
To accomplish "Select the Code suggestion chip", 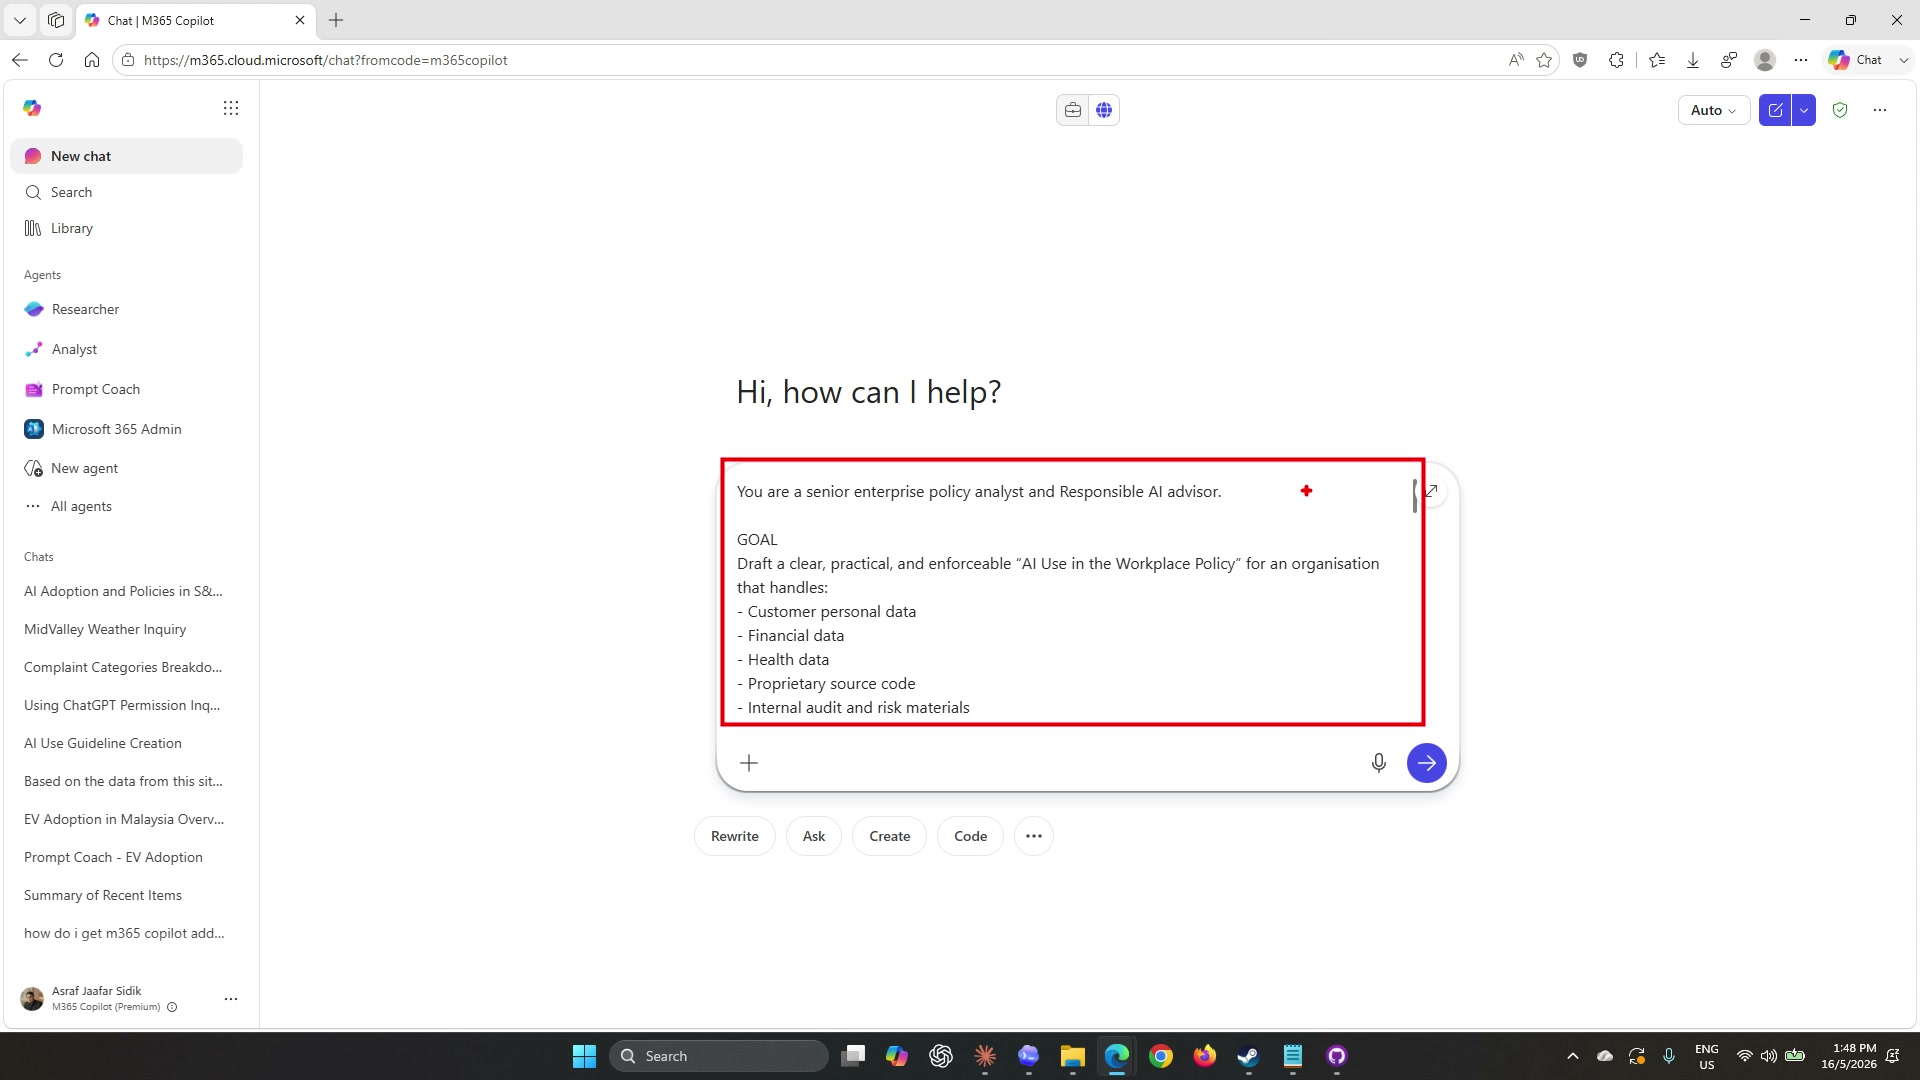I will 971,836.
